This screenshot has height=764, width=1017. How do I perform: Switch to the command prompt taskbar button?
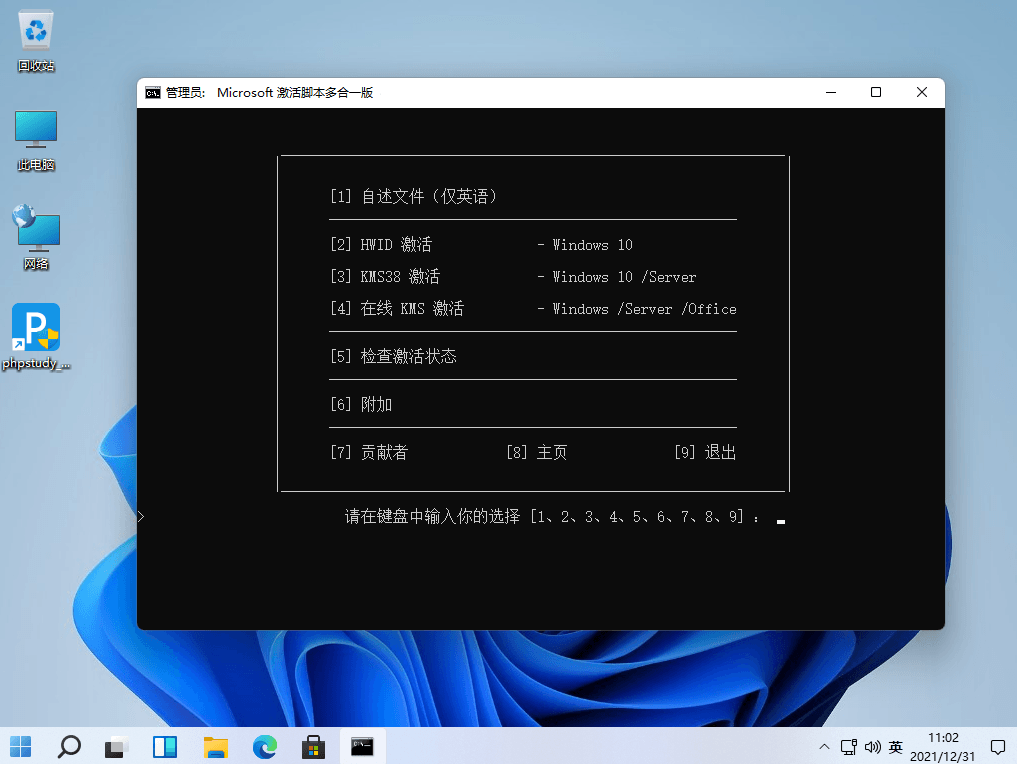tap(362, 746)
